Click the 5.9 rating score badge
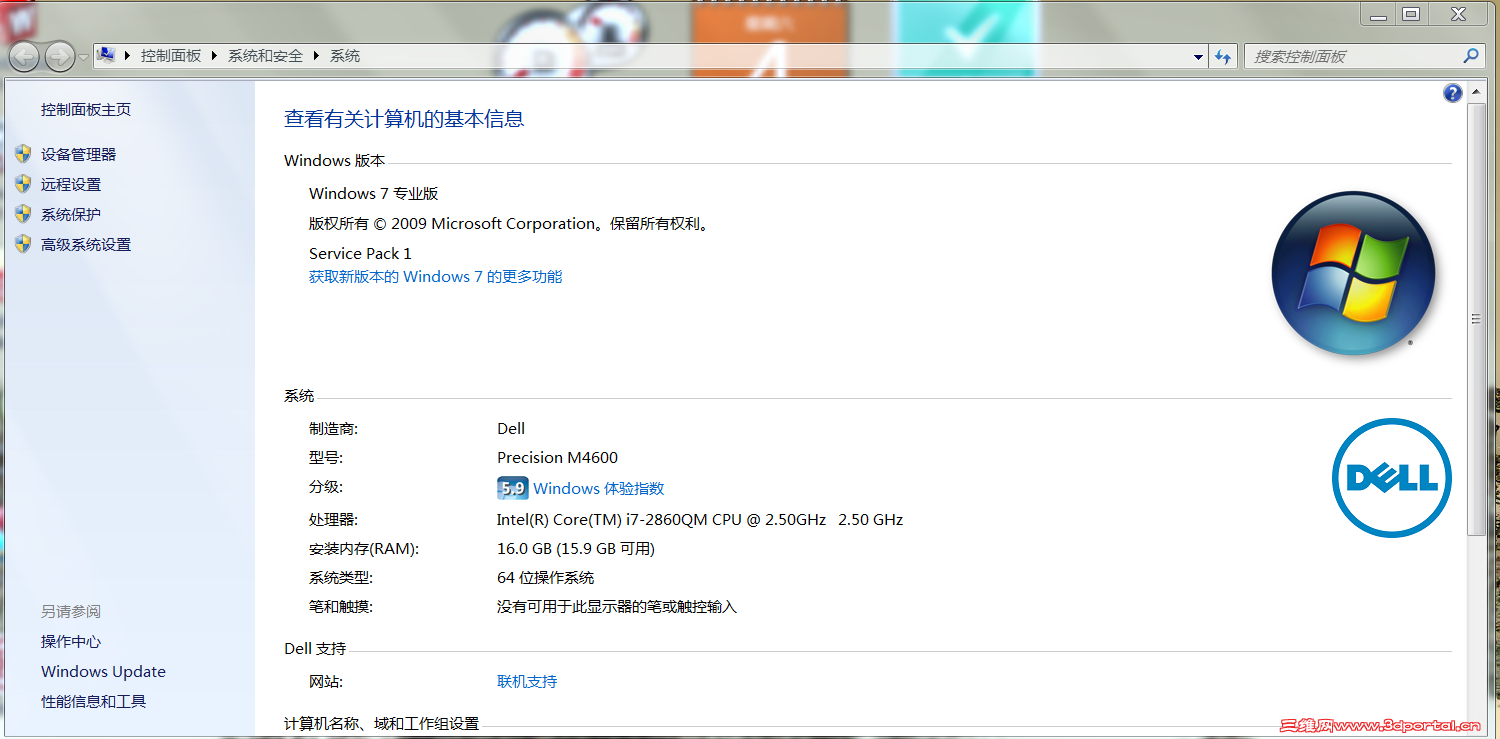1500x739 pixels. click(512, 488)
